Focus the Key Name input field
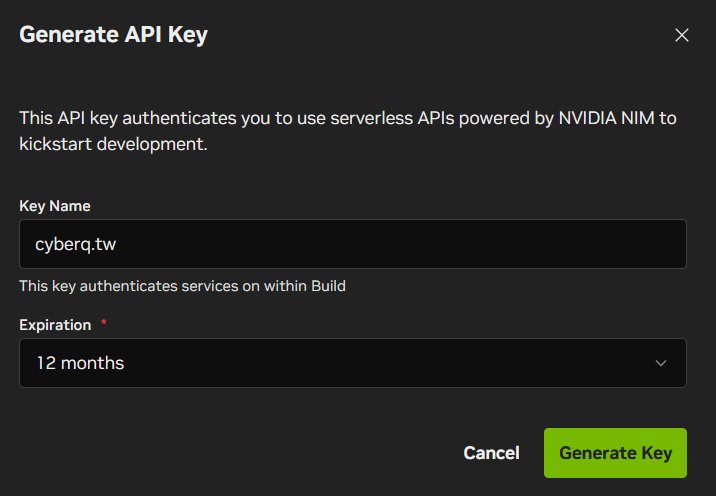Image resolution: width=716 pixels, height=496 pixels. tap(352, 244)
